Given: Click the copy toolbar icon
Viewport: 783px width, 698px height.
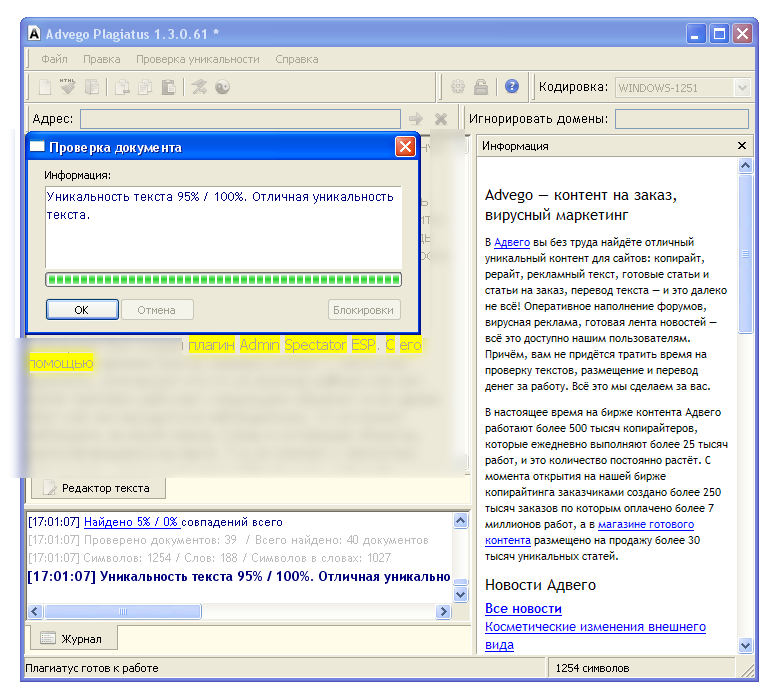Looking at the screenshot, I should click(145, 87).
